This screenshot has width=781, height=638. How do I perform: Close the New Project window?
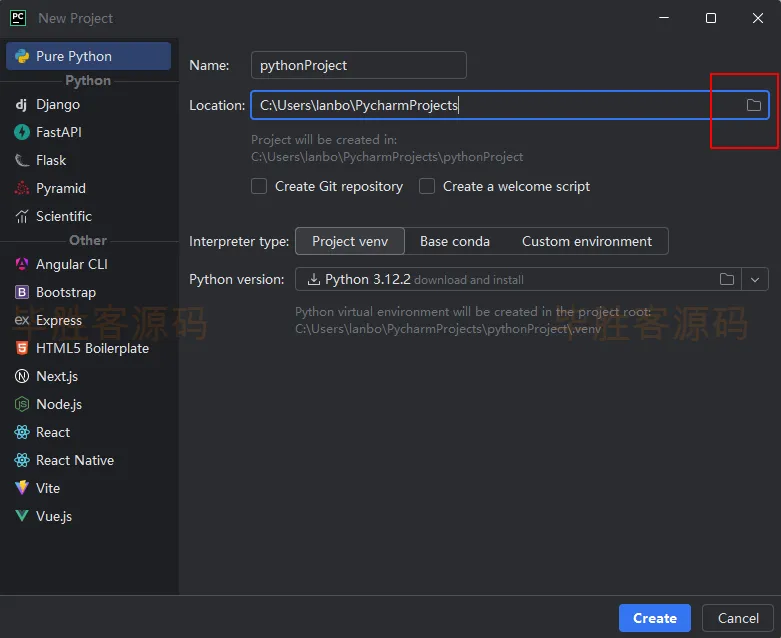(758, 18)
